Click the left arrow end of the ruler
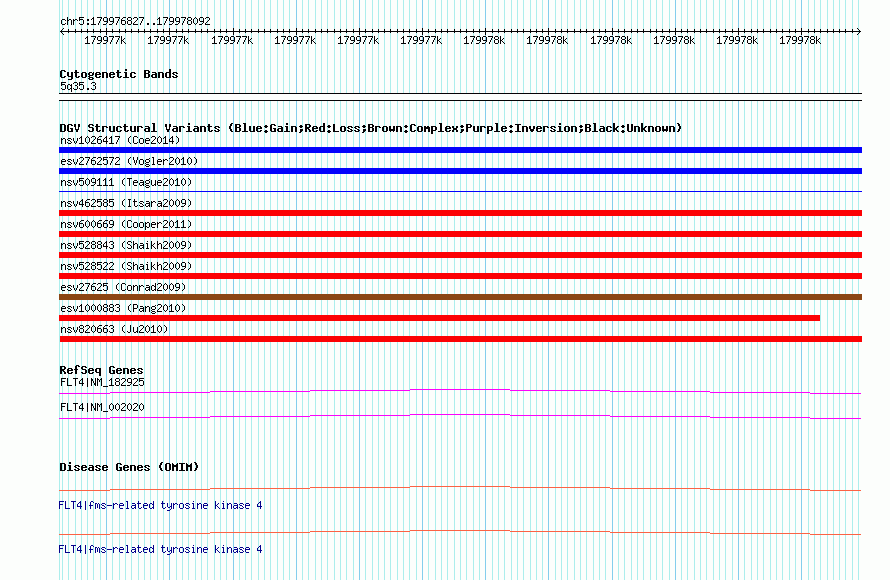Image resolution: width=890 pixels, height=580 pixels. click(x=62, y=32)
